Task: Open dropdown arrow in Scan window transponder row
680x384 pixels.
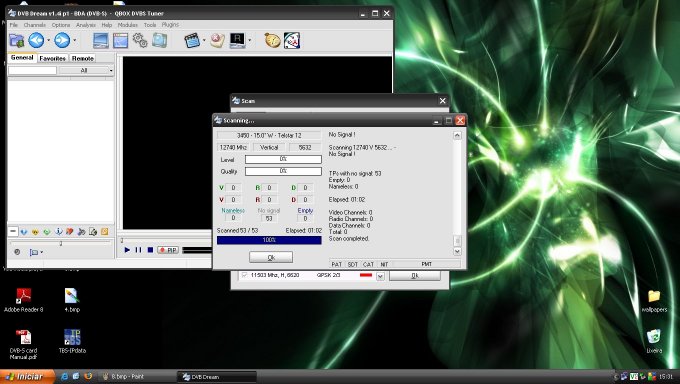Action: pyautogui.click(x=380, y=276)
